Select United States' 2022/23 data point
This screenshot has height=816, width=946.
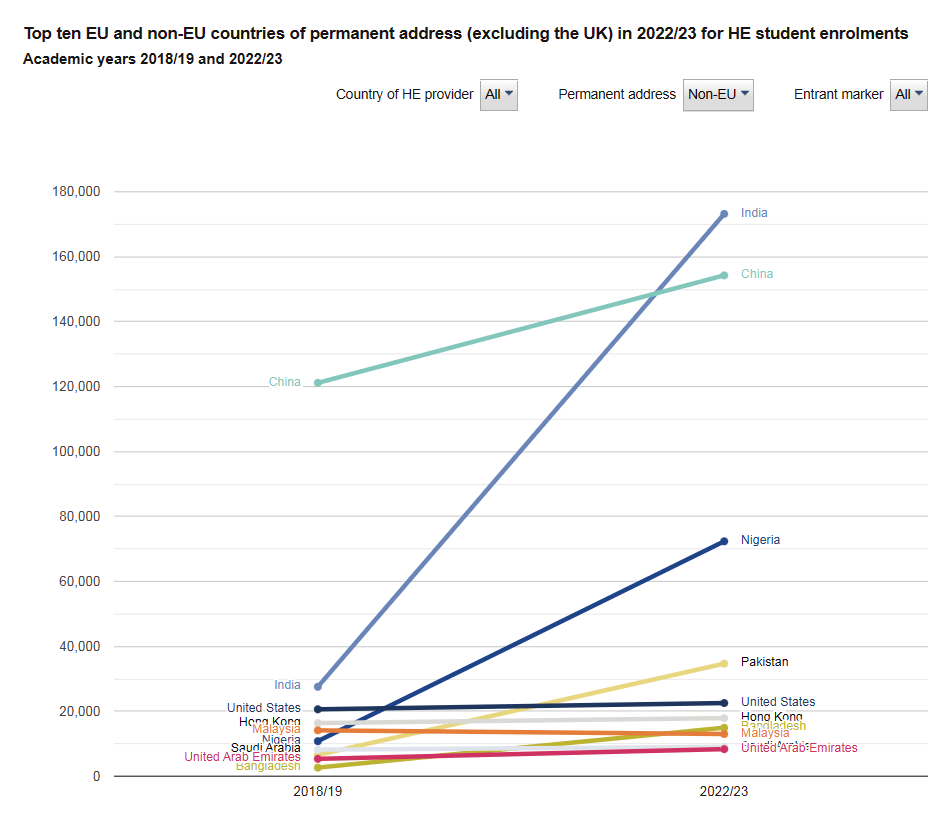point(724,703)
